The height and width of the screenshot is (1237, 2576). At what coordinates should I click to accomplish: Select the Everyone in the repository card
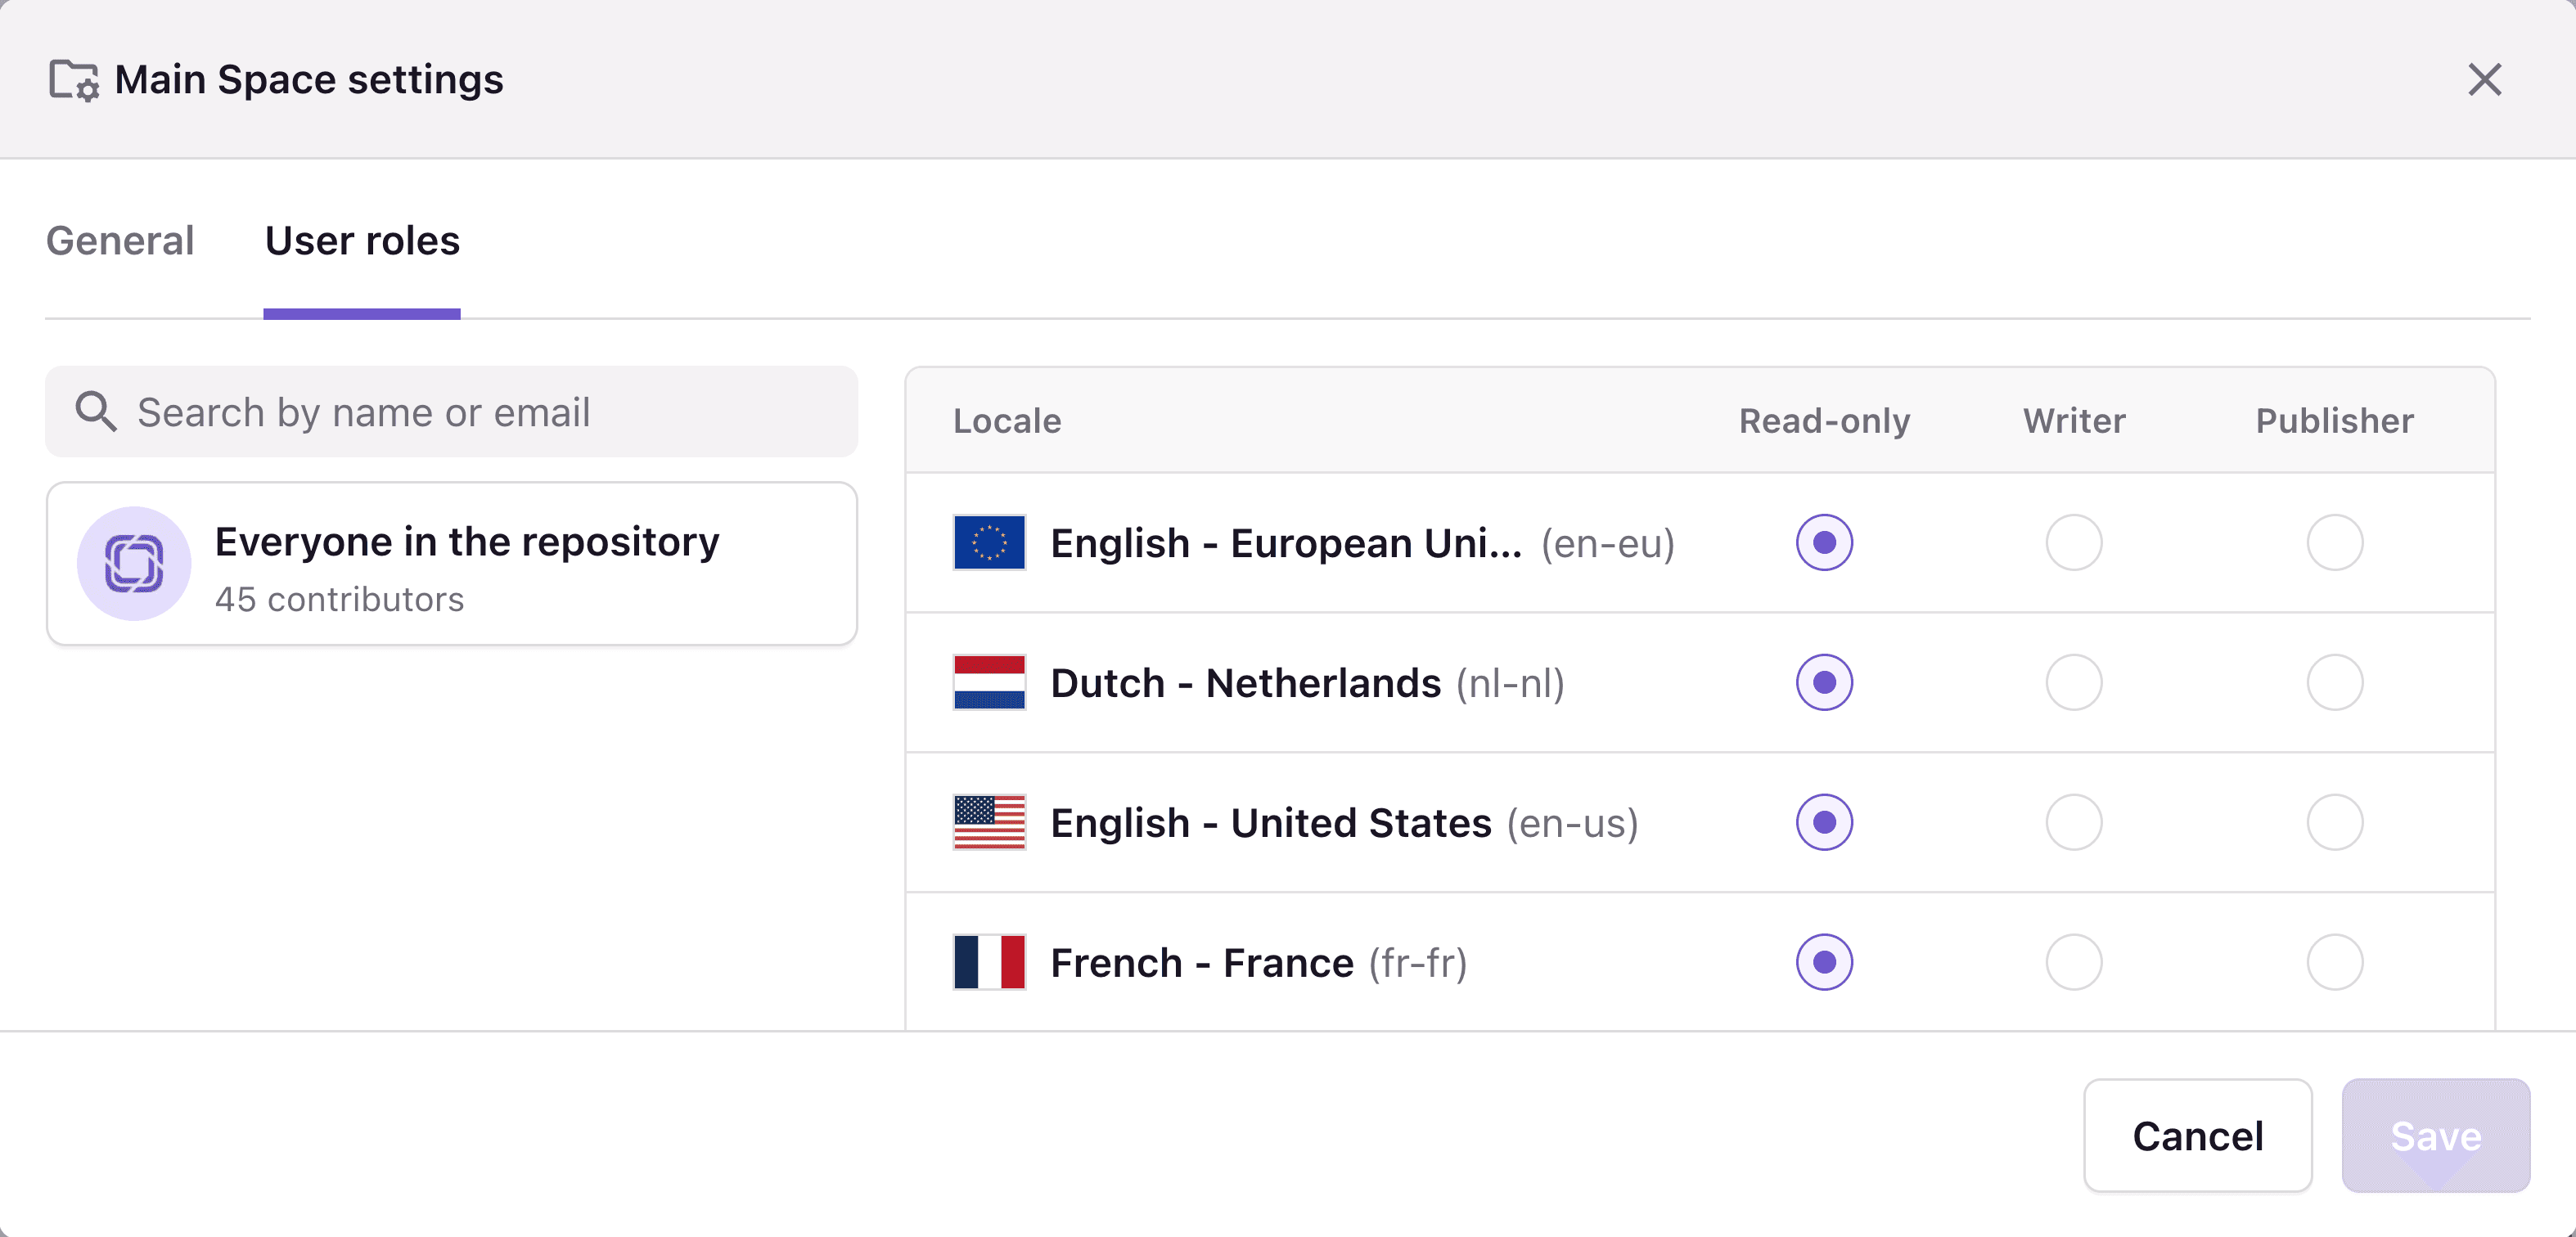pyautogui.click(x=450, y=563)
